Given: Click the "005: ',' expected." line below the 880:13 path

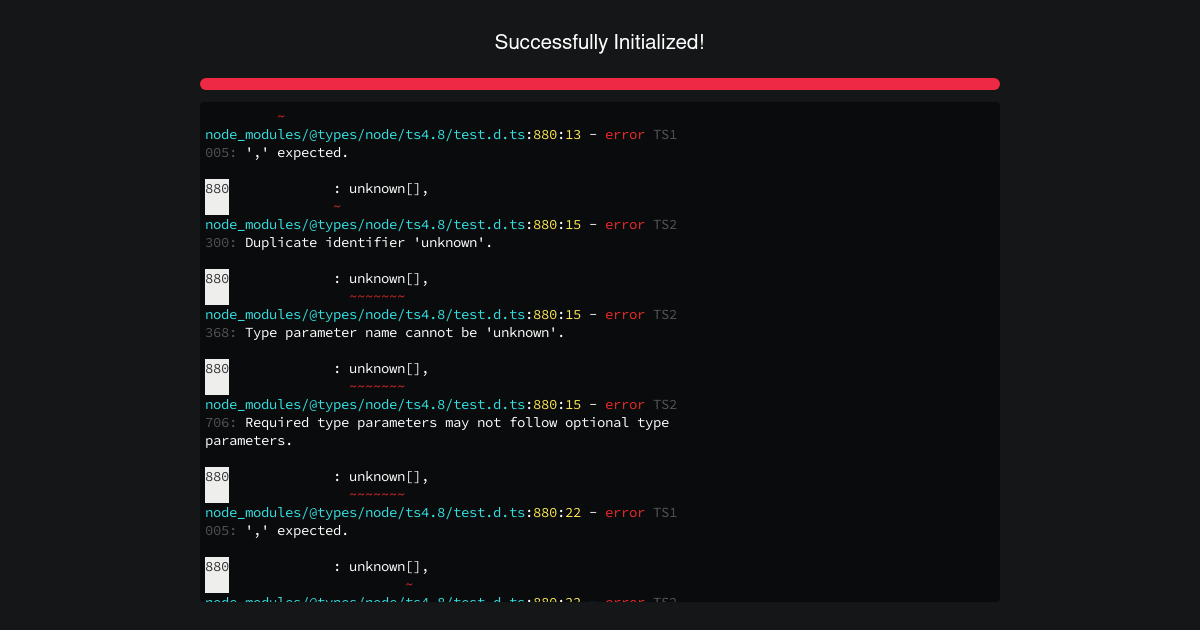Looking at the screenshot, I should 277,152.
